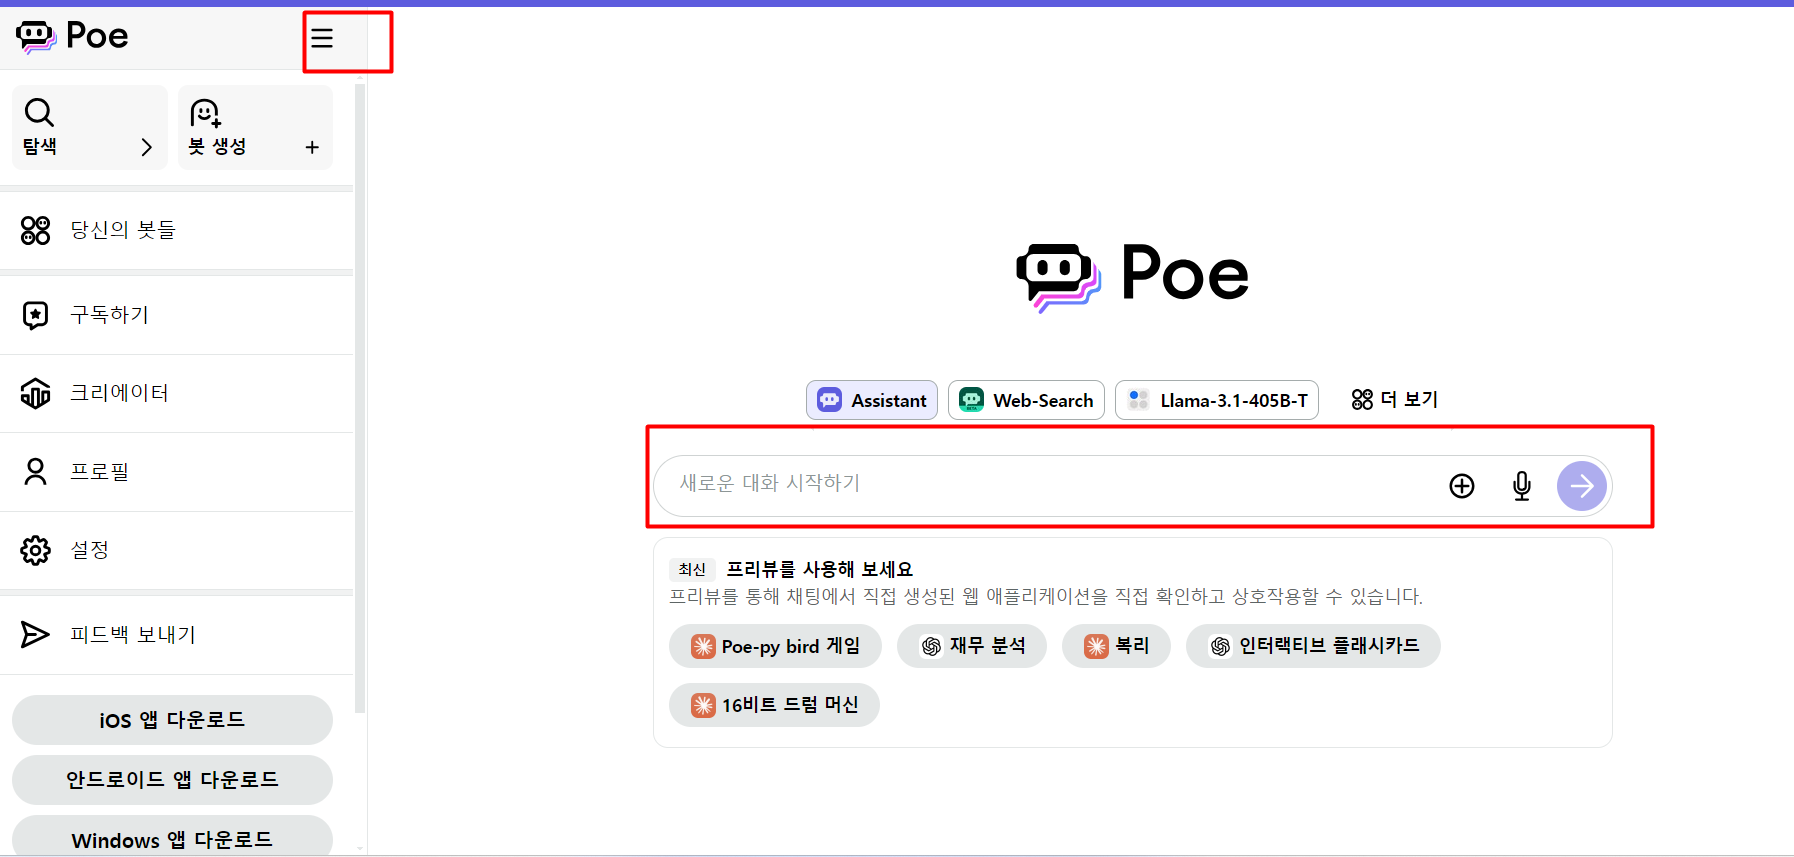The height and width of the screenshot is (857, 1794).
Task: Select the Web-Search bot chip
Action: point(1026,400)
